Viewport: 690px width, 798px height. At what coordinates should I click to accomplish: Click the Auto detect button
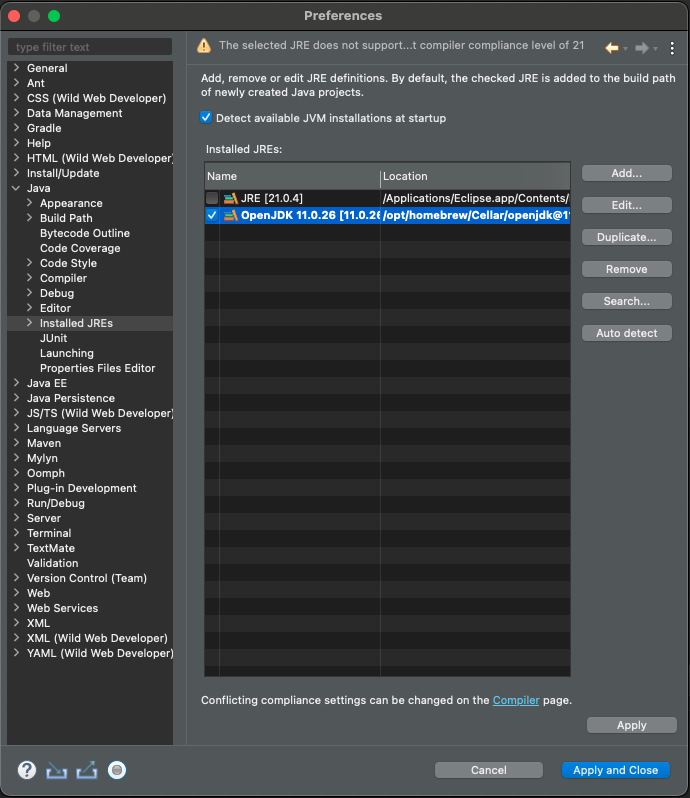point(626,333)
